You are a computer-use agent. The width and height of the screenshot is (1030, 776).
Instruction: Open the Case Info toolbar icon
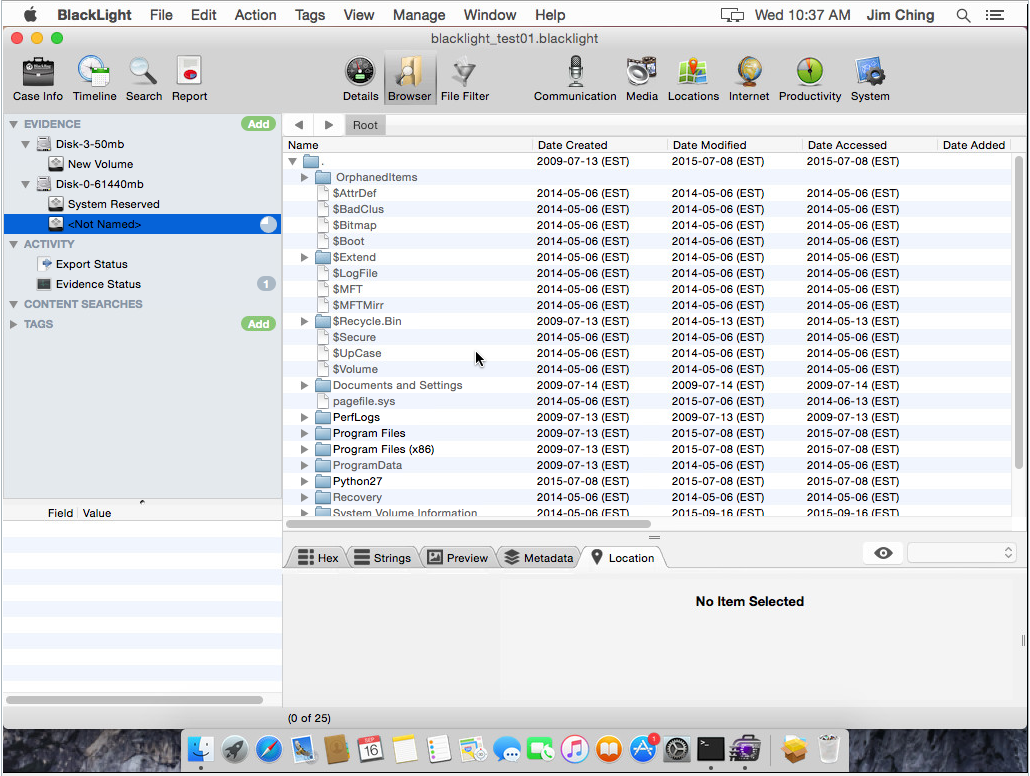(37, 79)
